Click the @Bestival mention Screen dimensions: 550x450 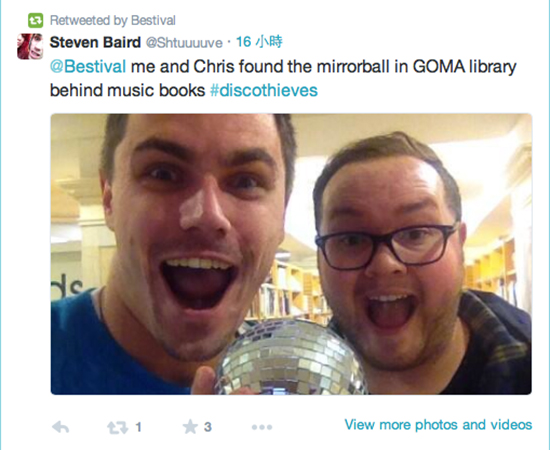pos(88,66)
